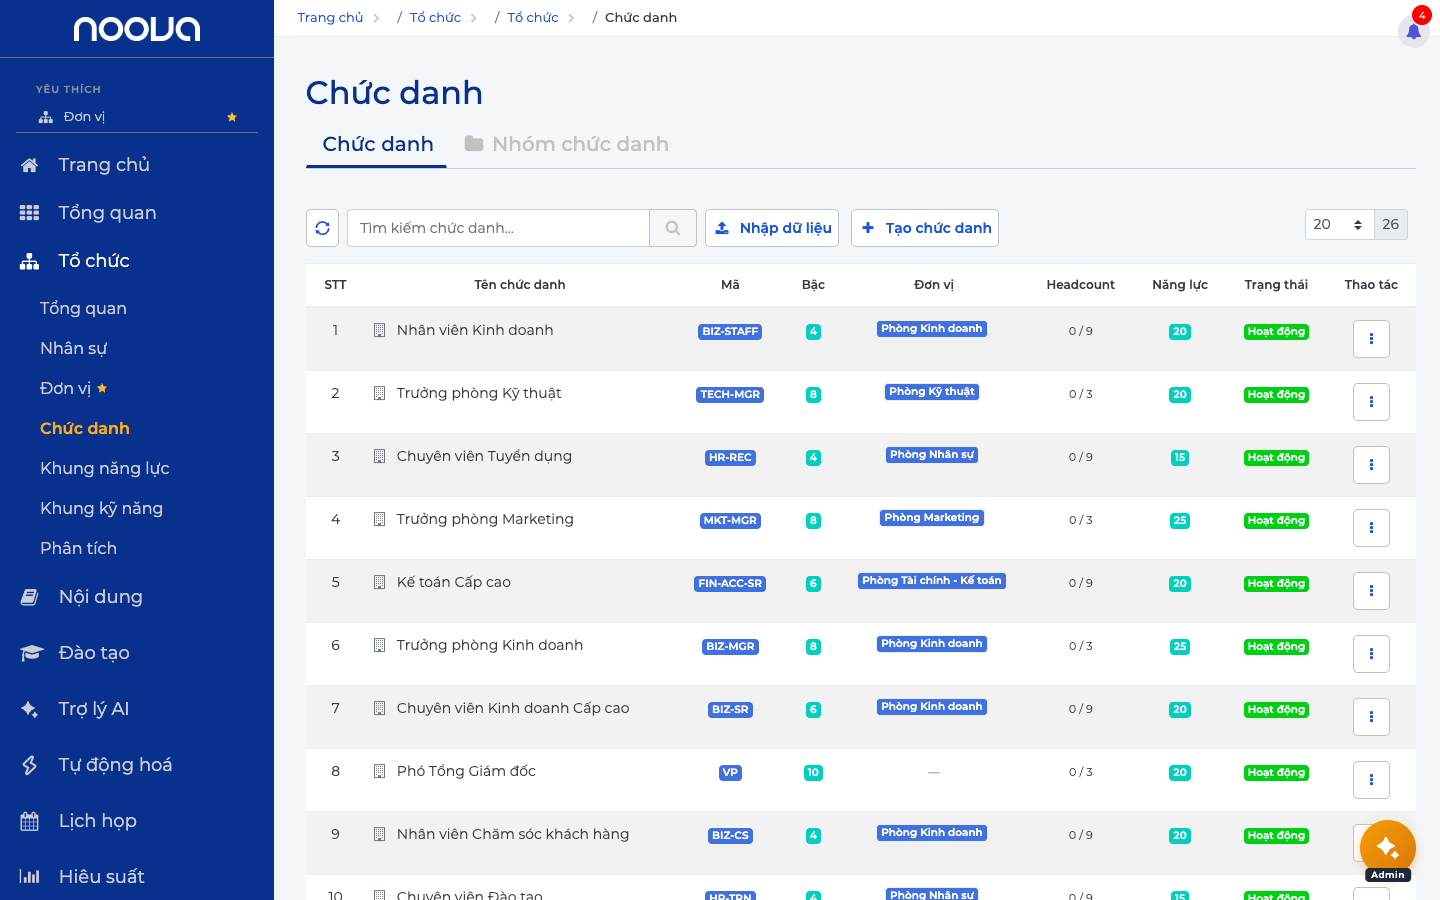Image resolution: width=1440 pixels, height=900 pixels.
Task: Click the TECH-MGR code badge
Action: (730, 395)
